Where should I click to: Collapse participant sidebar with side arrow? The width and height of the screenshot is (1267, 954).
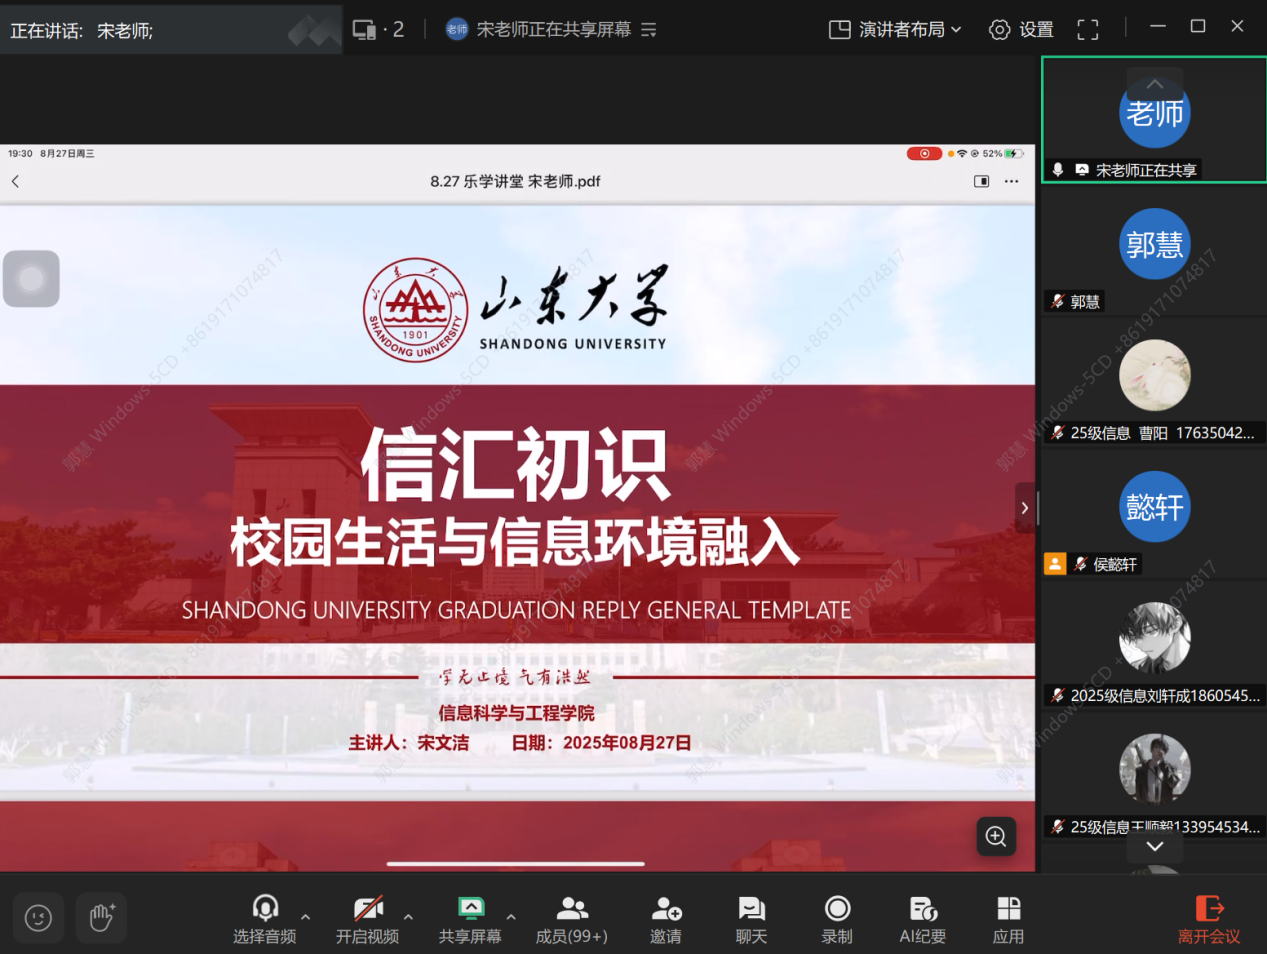coord(1024,508)
